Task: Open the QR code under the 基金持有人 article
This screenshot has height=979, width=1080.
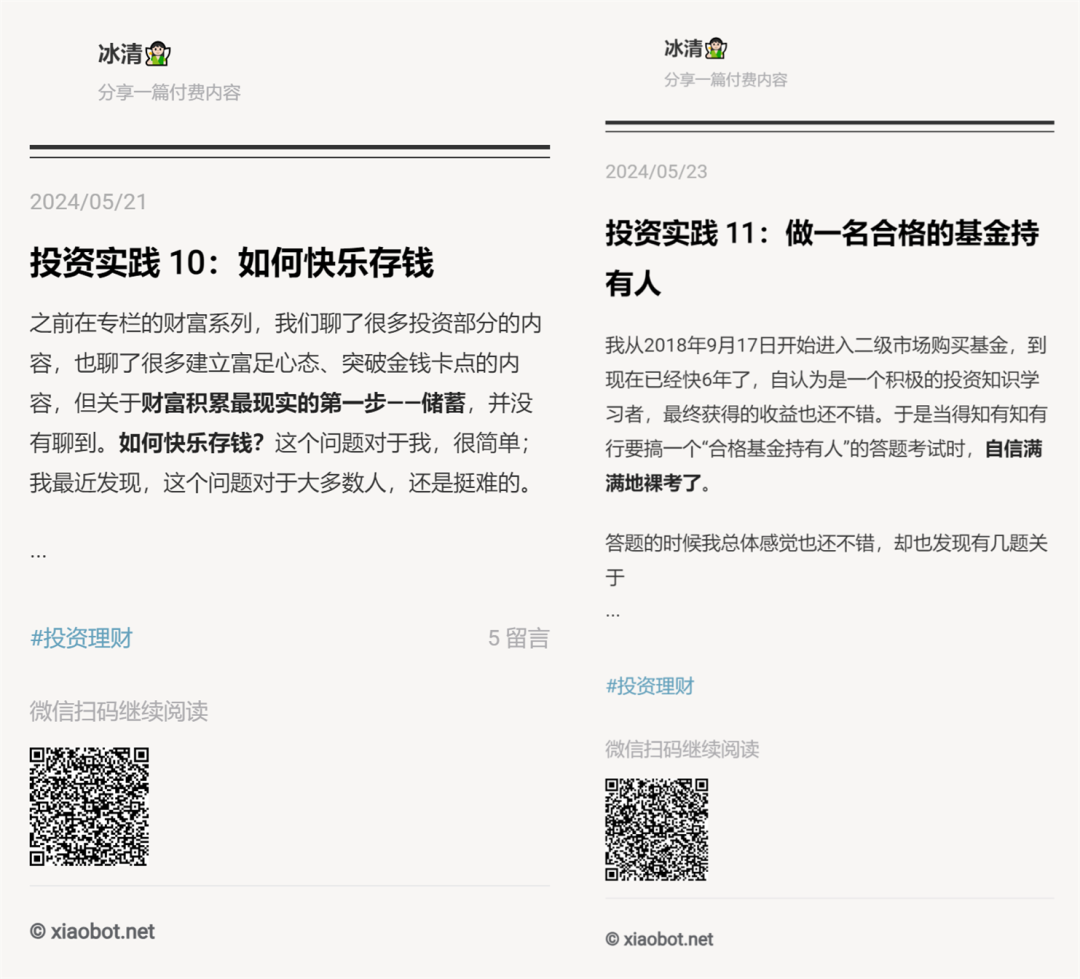Action: click(656, 829)
